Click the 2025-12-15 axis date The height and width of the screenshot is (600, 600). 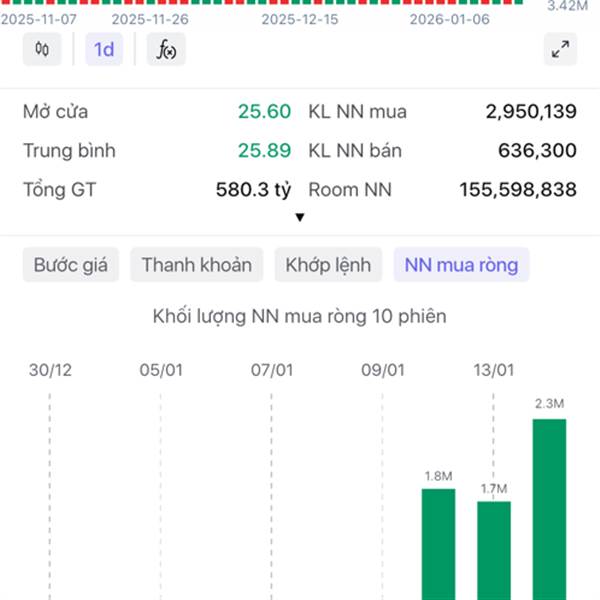(x=300, y=19)
